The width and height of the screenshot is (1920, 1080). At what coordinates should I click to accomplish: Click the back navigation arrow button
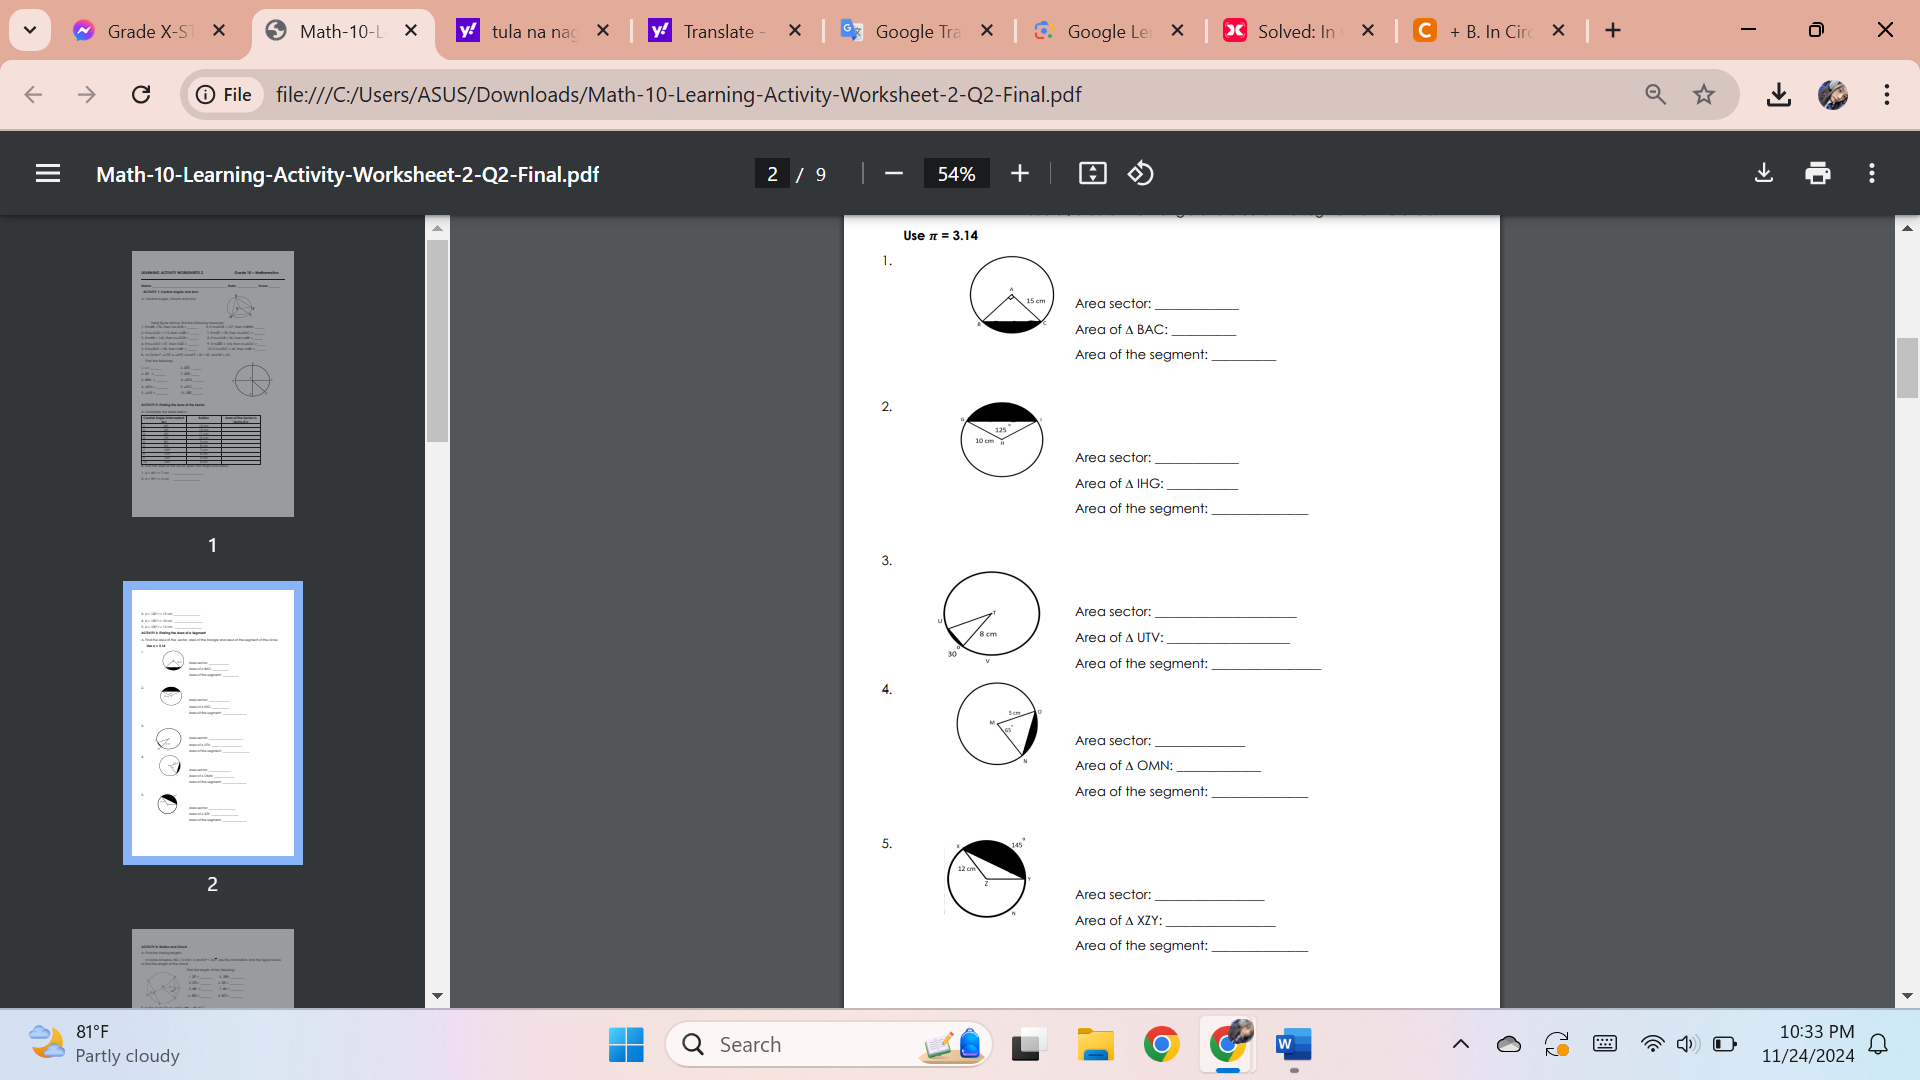(32, 94)
